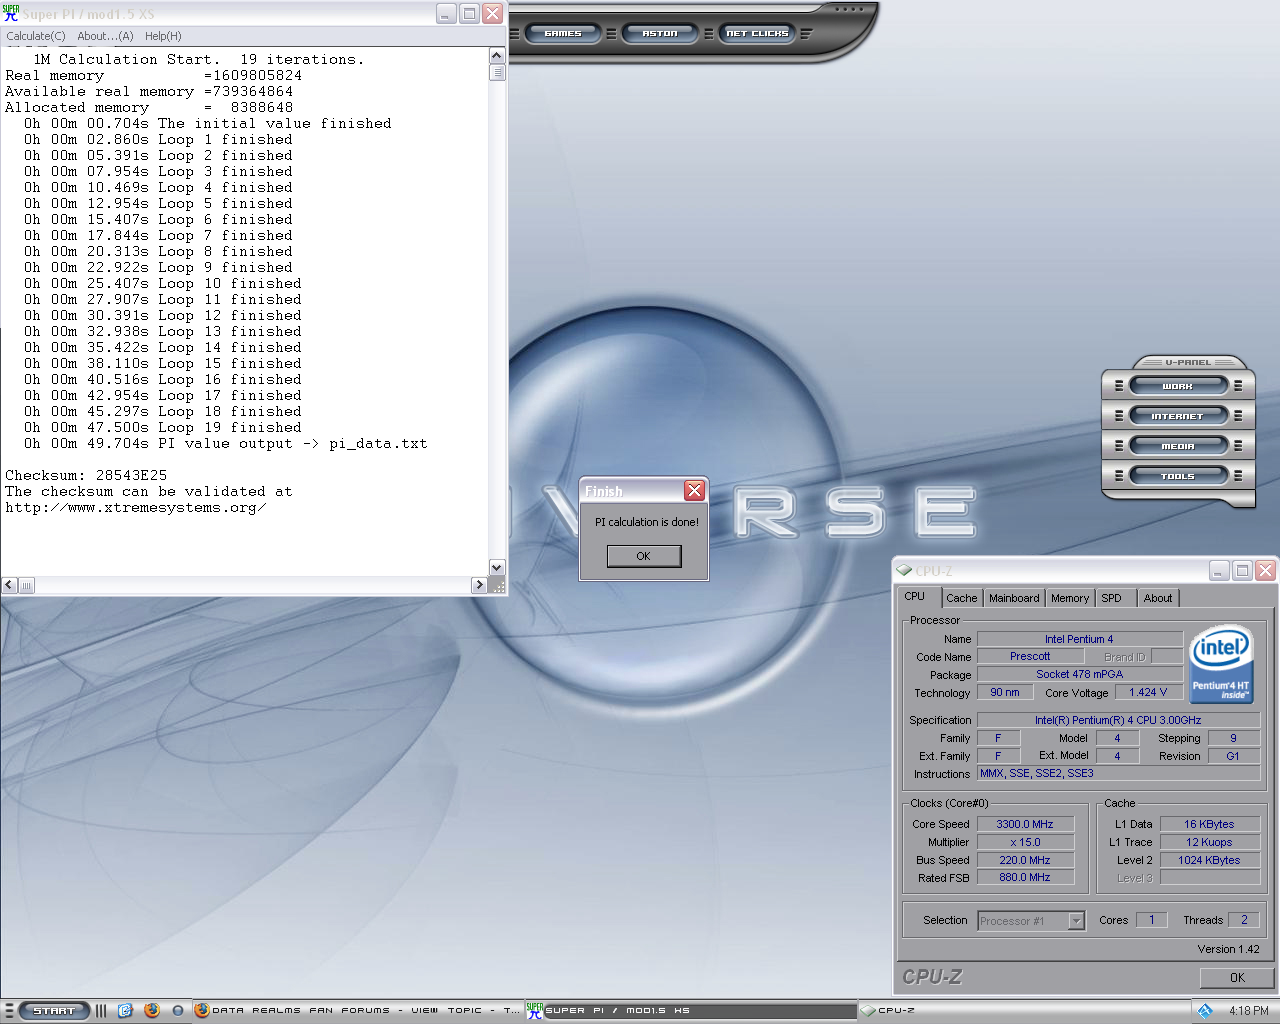
Task: Click the Intel Pentium 4 HT logo
Action: pos(1221,665)
